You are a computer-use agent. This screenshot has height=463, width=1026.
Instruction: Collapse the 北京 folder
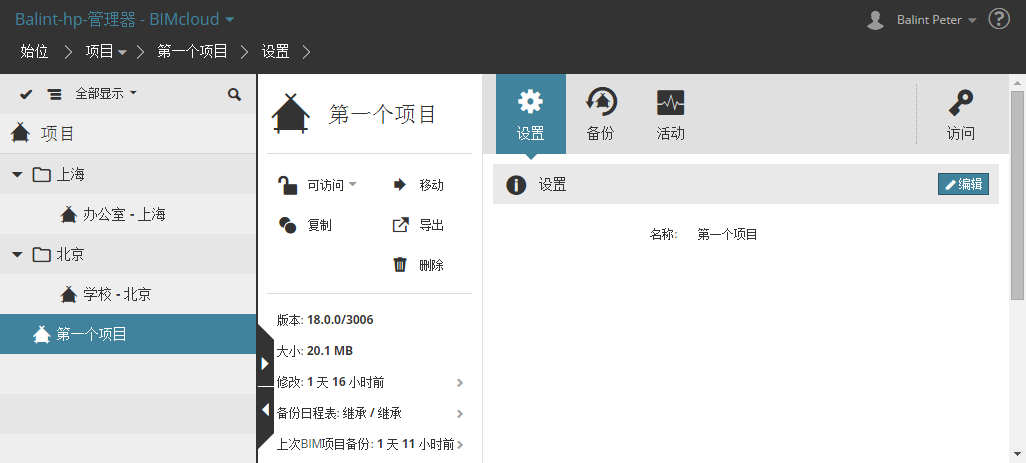(x=18, y=254)
